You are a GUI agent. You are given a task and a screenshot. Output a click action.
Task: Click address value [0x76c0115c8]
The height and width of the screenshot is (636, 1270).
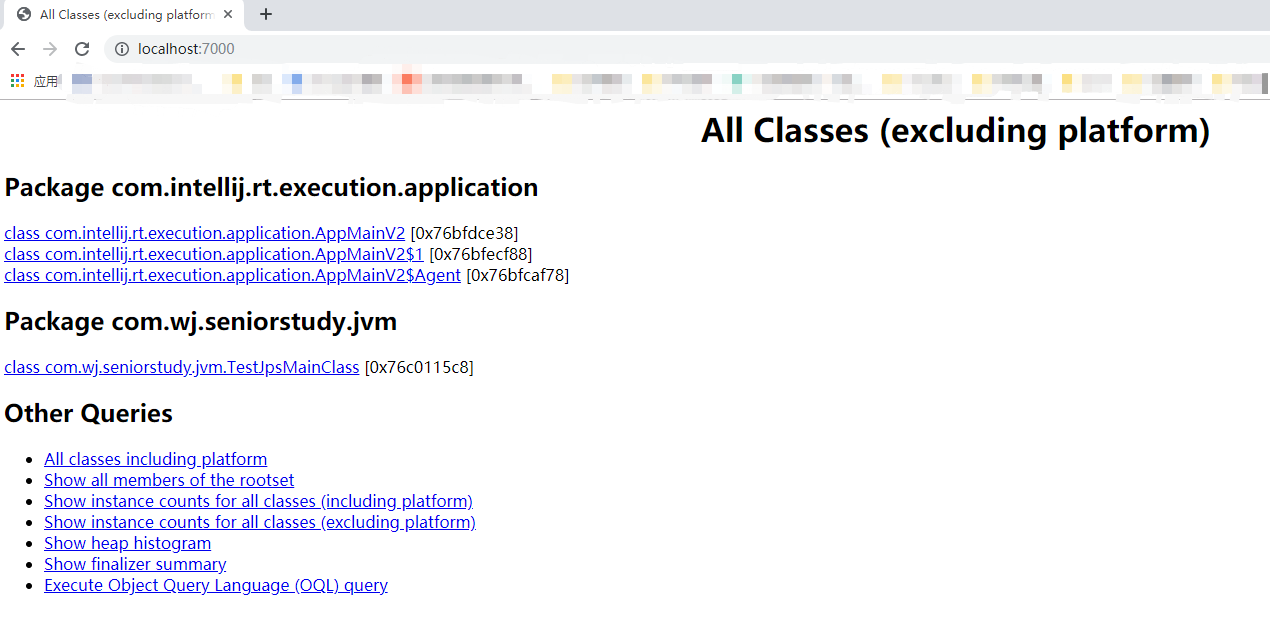coord(419,367)
